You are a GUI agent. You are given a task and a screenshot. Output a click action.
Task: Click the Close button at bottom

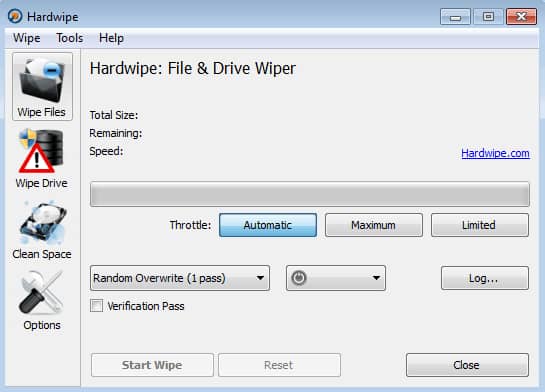click(467, 365)
